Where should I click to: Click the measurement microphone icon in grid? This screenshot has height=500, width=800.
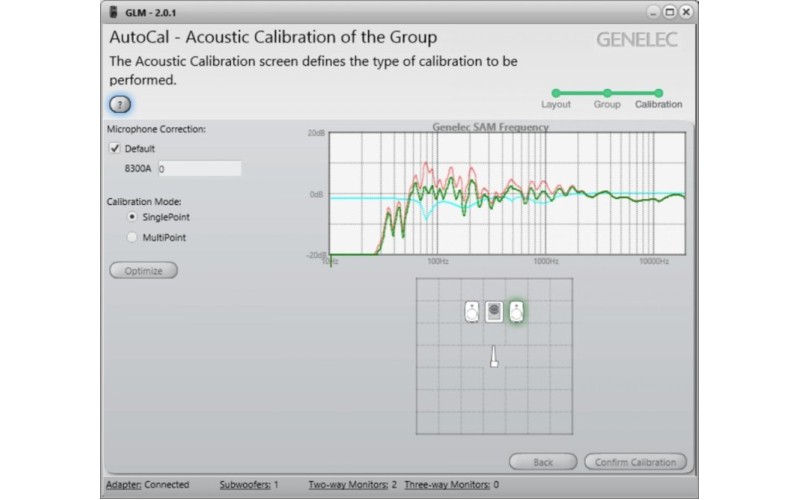(494, 356)
